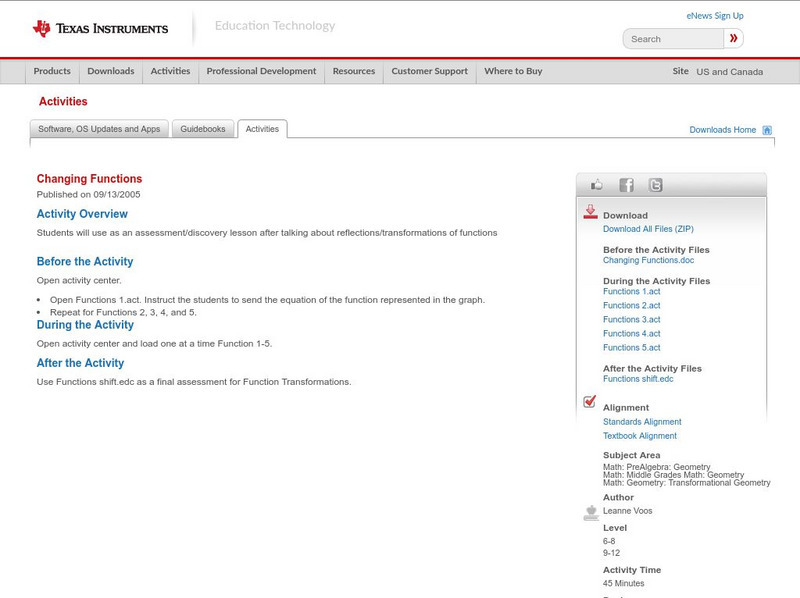Click inside the Search input field
This screenshot has width=800, height=598.
[670, 37]
